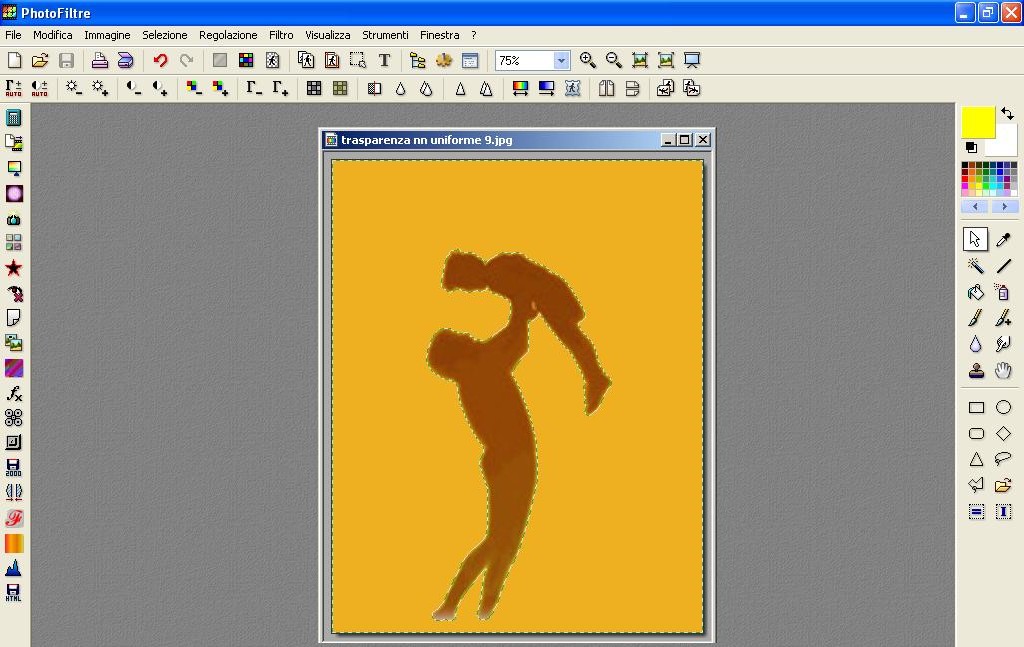Open the Regolazione menu
This screenshot has width=1024, height=647.
pos(228,35)
